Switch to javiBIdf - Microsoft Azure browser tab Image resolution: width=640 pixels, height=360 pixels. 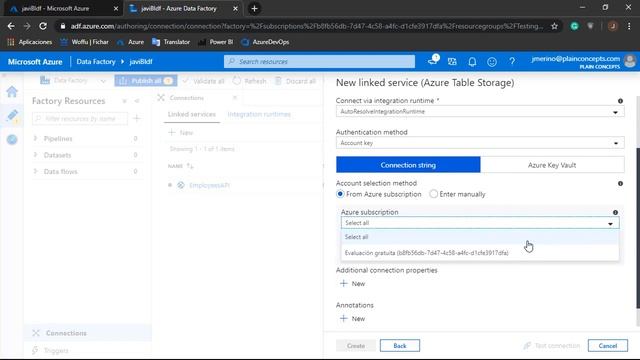click(62, 9)
